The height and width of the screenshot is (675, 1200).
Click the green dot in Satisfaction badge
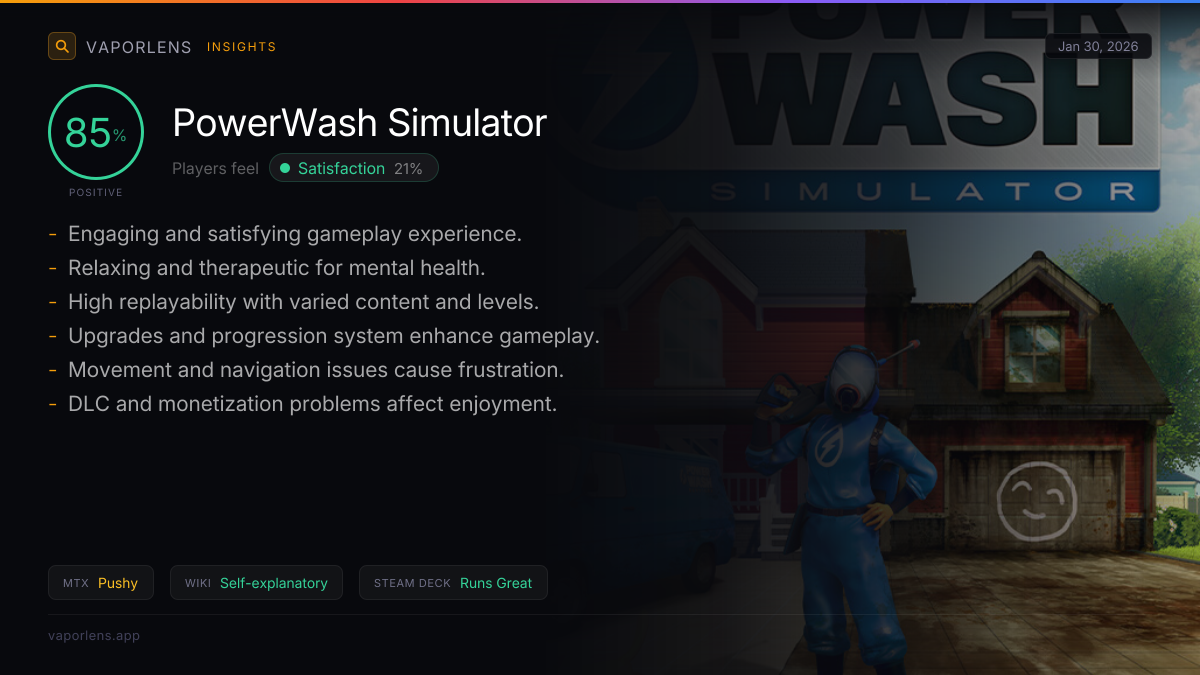pos(285,168)
